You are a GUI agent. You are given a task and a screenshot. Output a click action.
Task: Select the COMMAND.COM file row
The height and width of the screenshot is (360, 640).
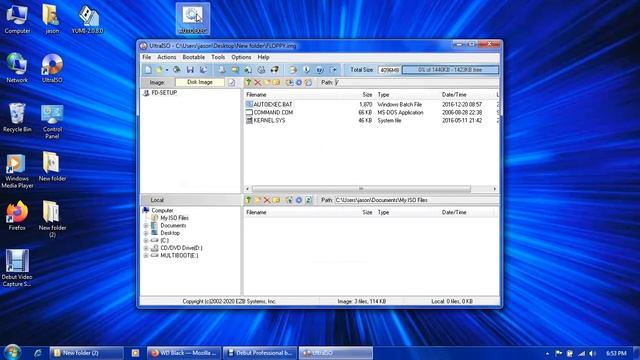(371, 112)
